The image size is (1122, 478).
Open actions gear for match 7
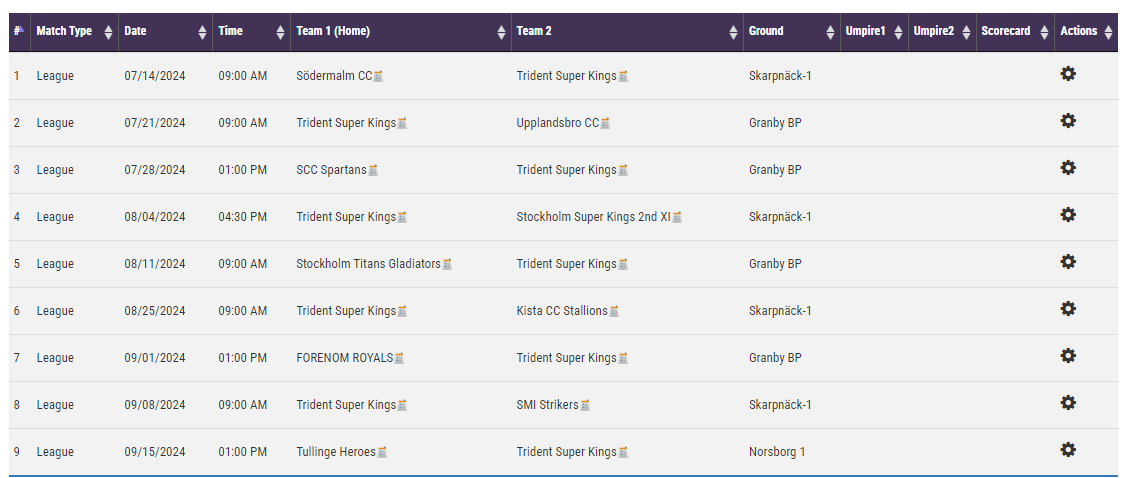(x=1067, y=356)
